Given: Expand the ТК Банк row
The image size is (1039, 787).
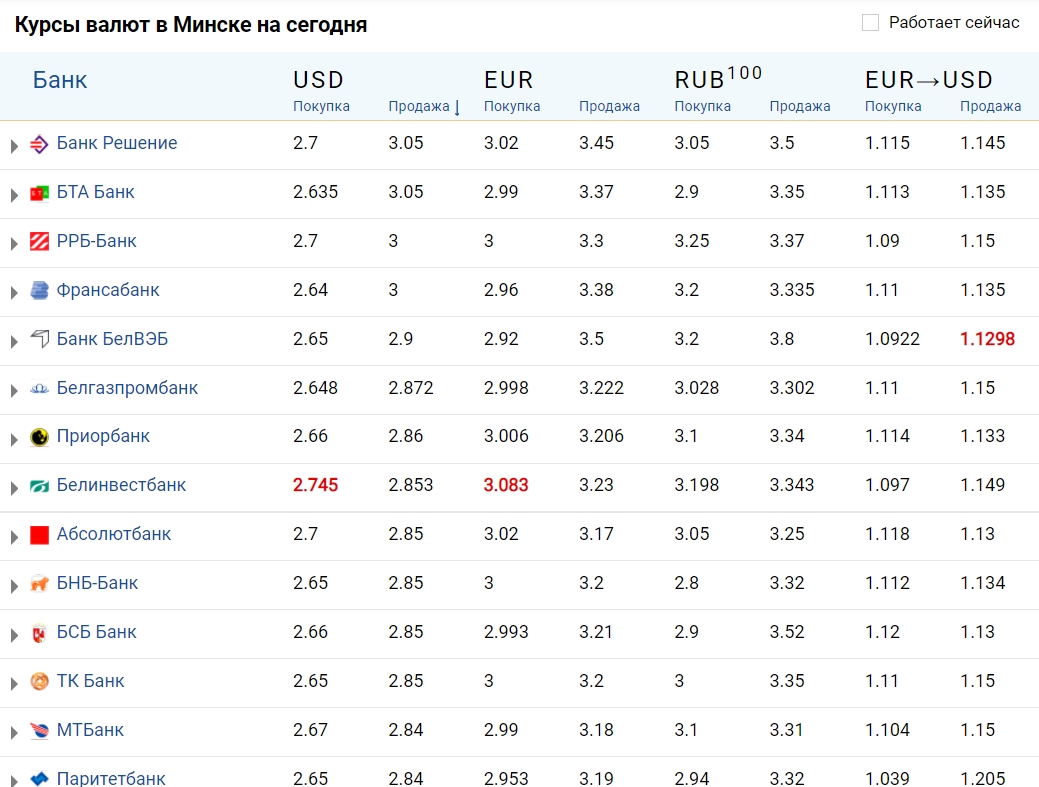Looking at the screenshot, I should click(x=14, y=684).
